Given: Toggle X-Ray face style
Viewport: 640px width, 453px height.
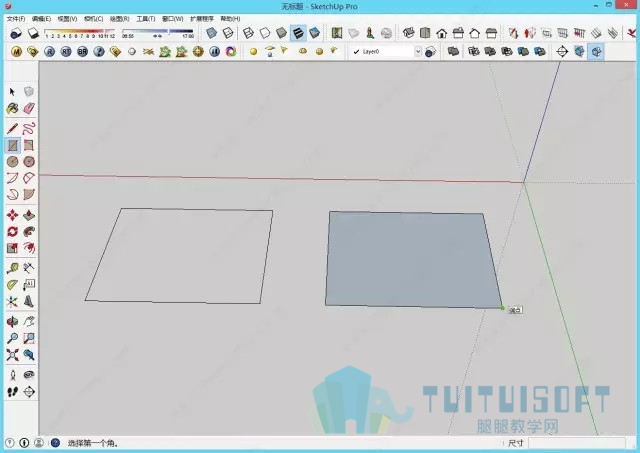Looking at the screenshot, I should [x=211, y=33].
